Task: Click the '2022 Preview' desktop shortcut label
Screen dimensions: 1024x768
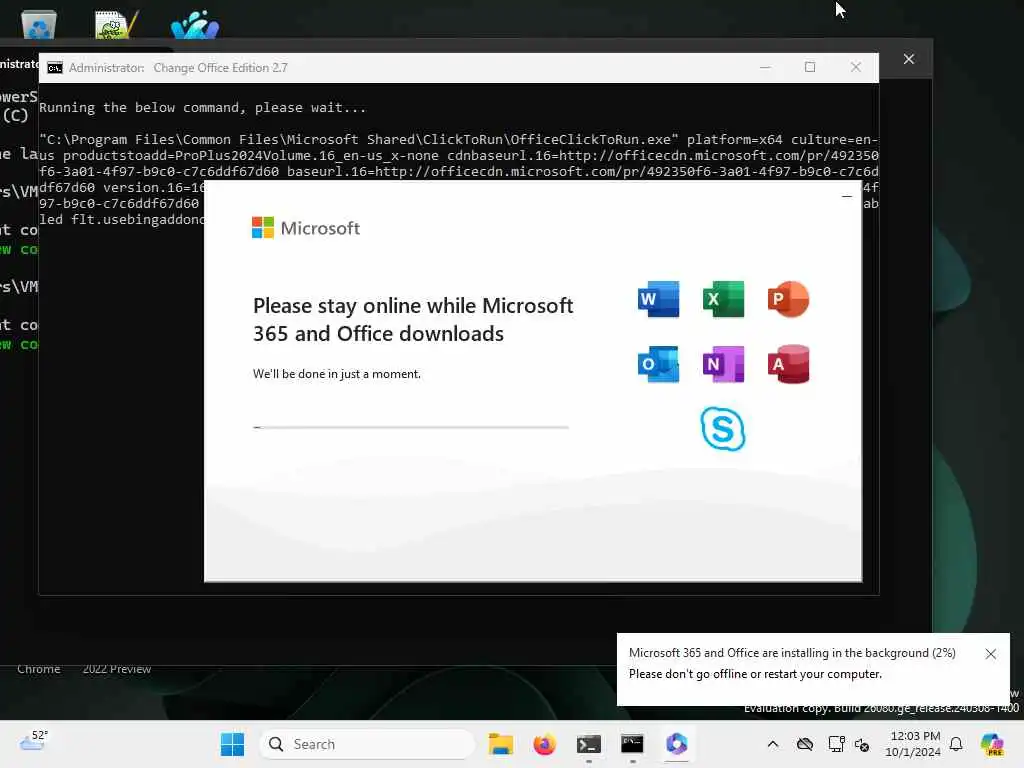Action: [117, 669]
